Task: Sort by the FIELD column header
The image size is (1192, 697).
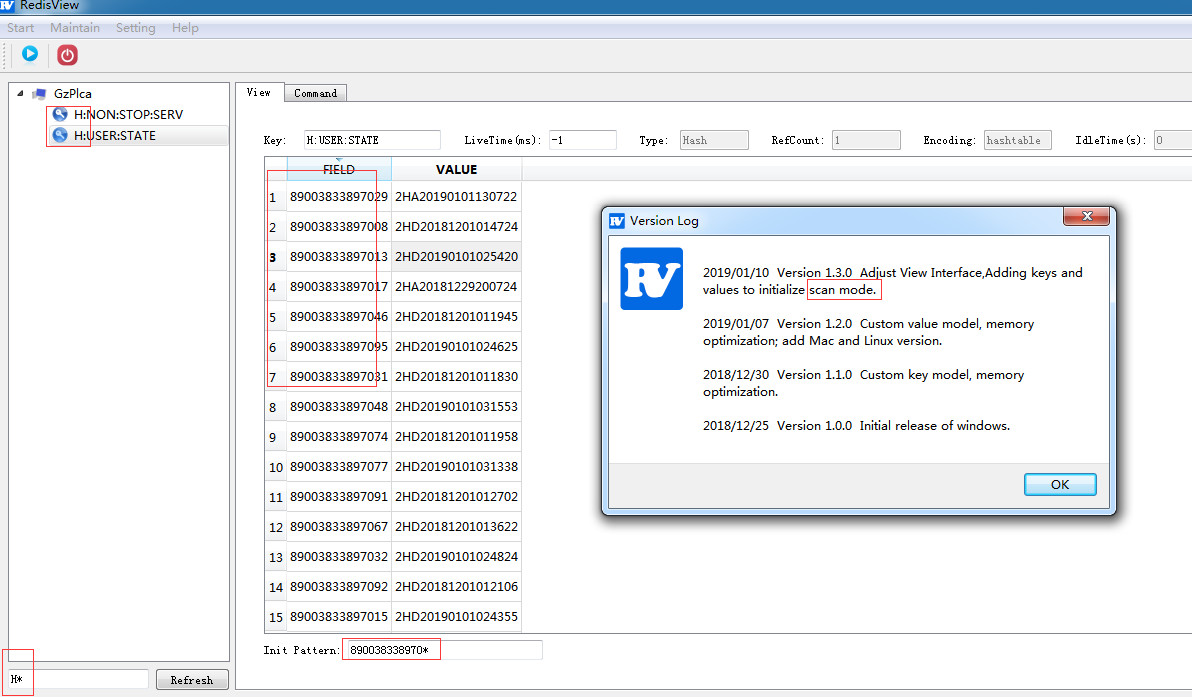Action: (339, 169)
